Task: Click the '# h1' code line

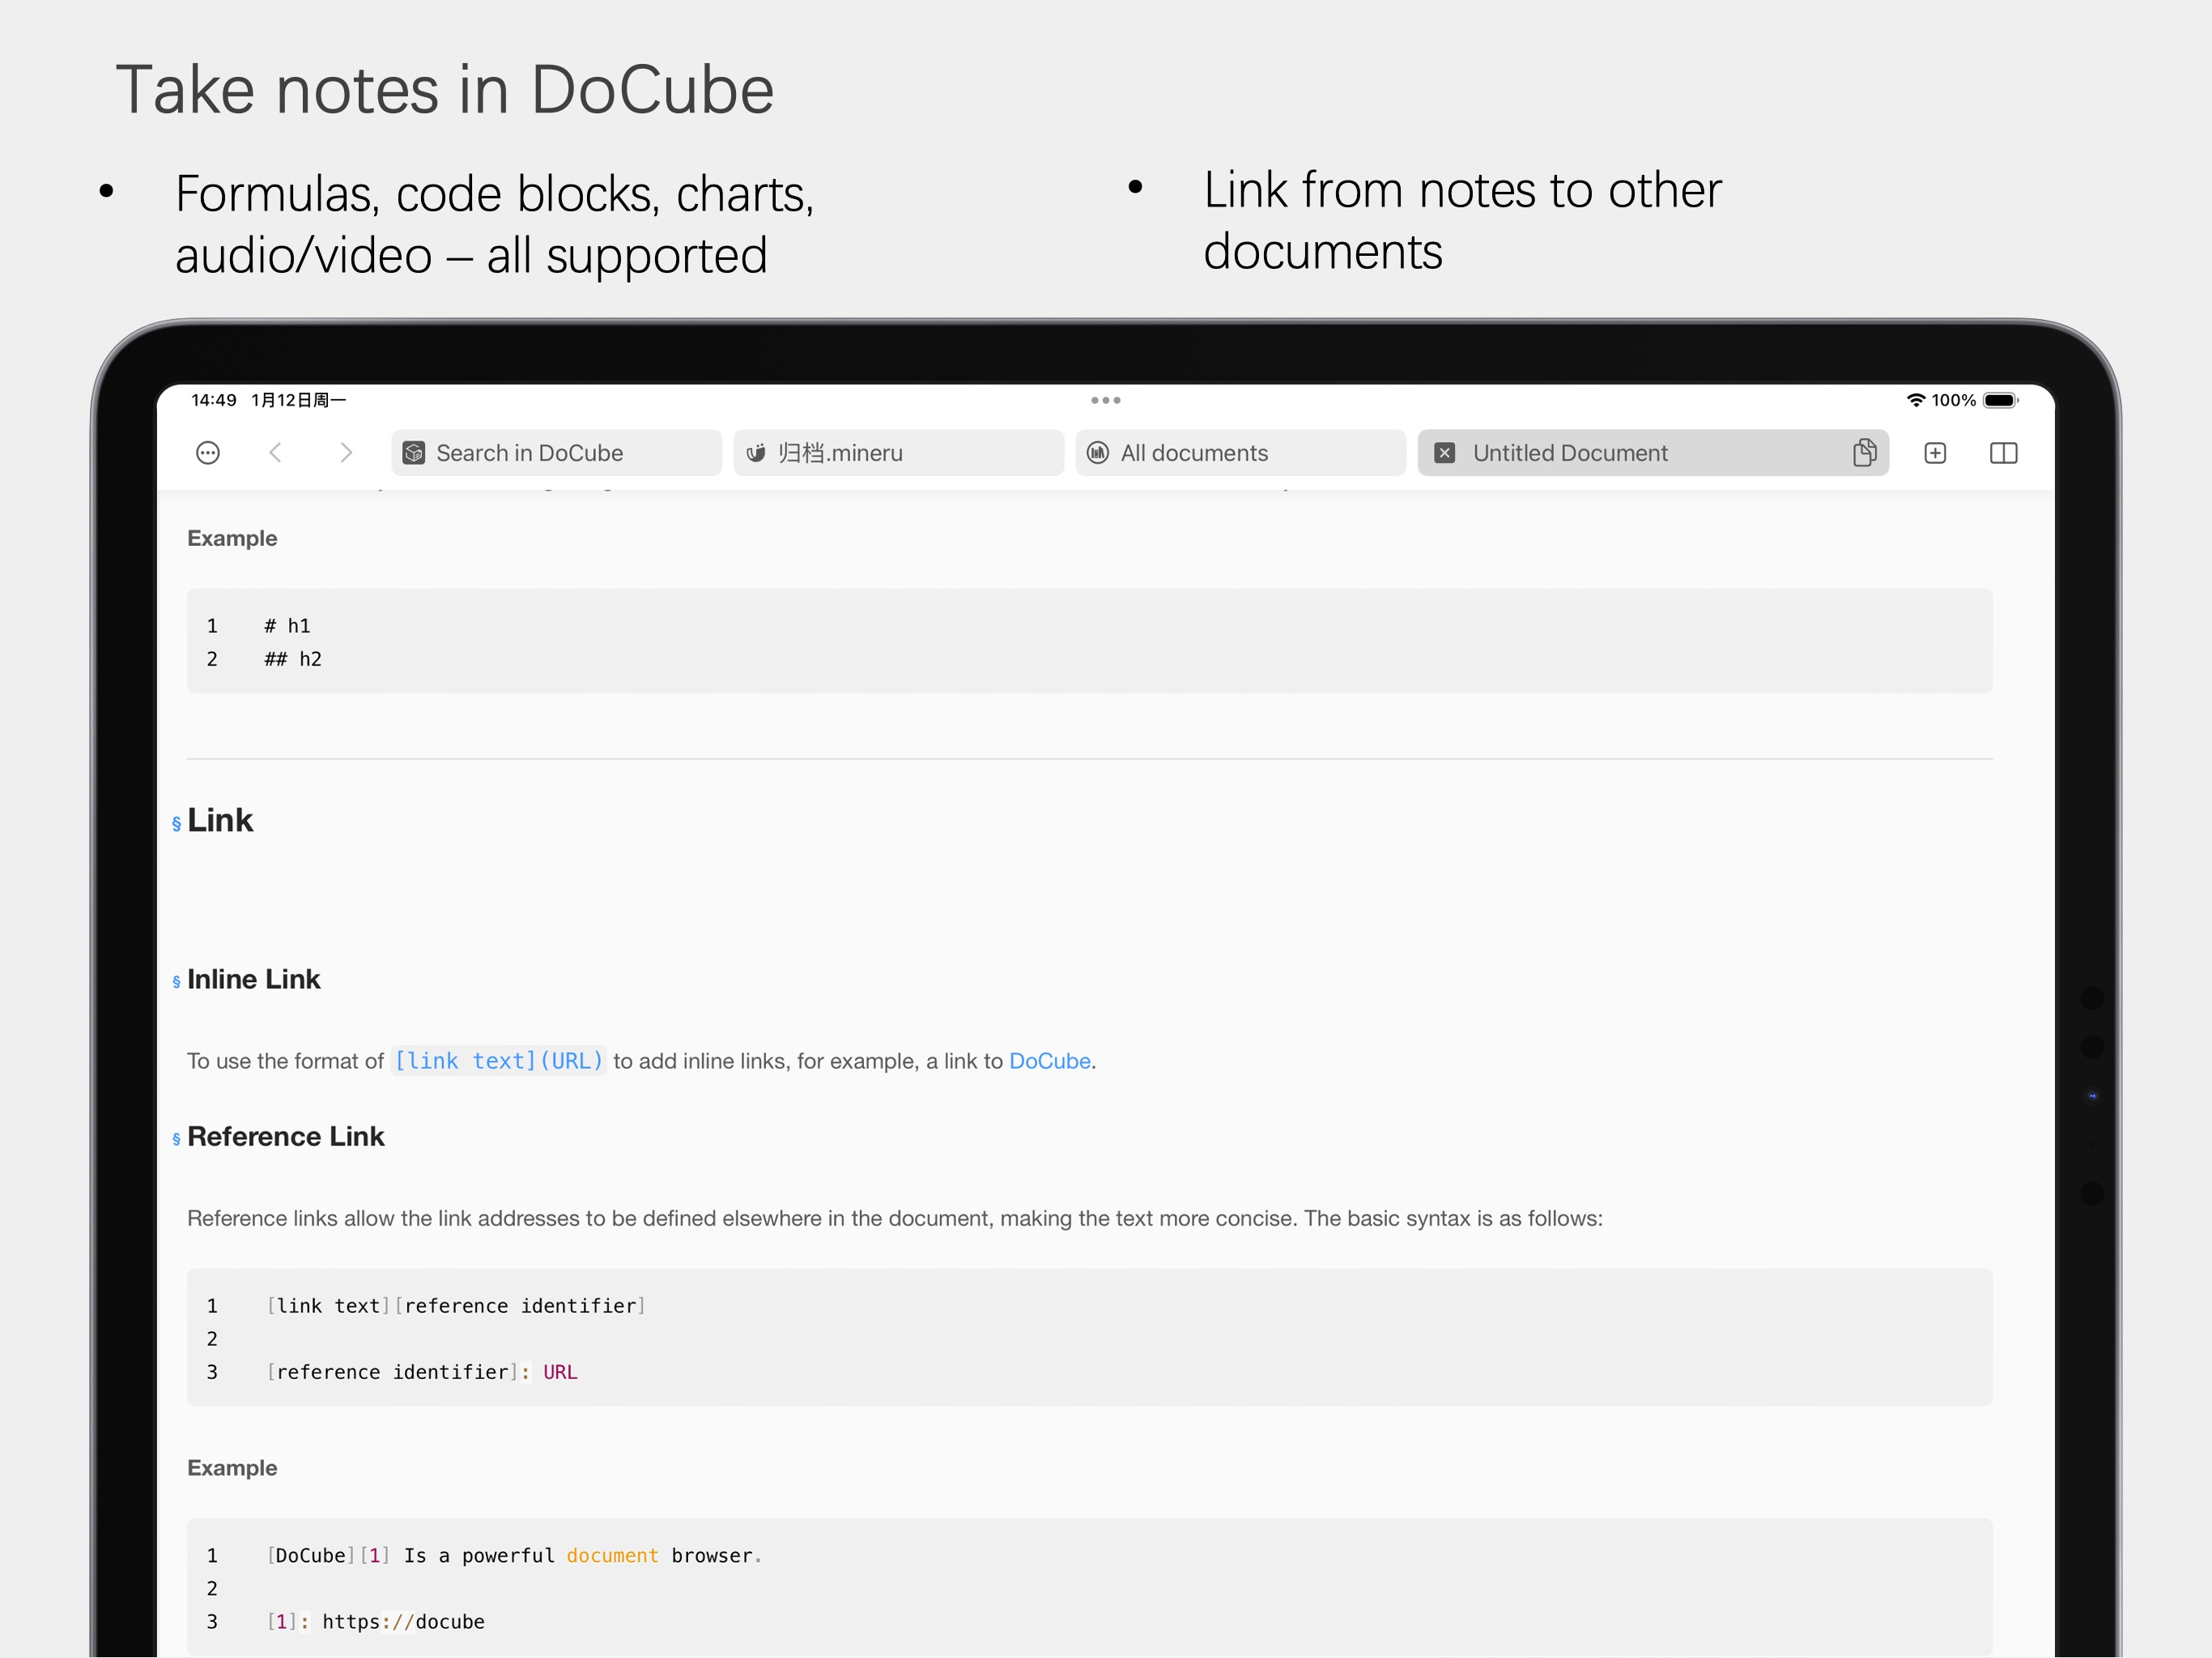Action: click(x=287, y=626)
